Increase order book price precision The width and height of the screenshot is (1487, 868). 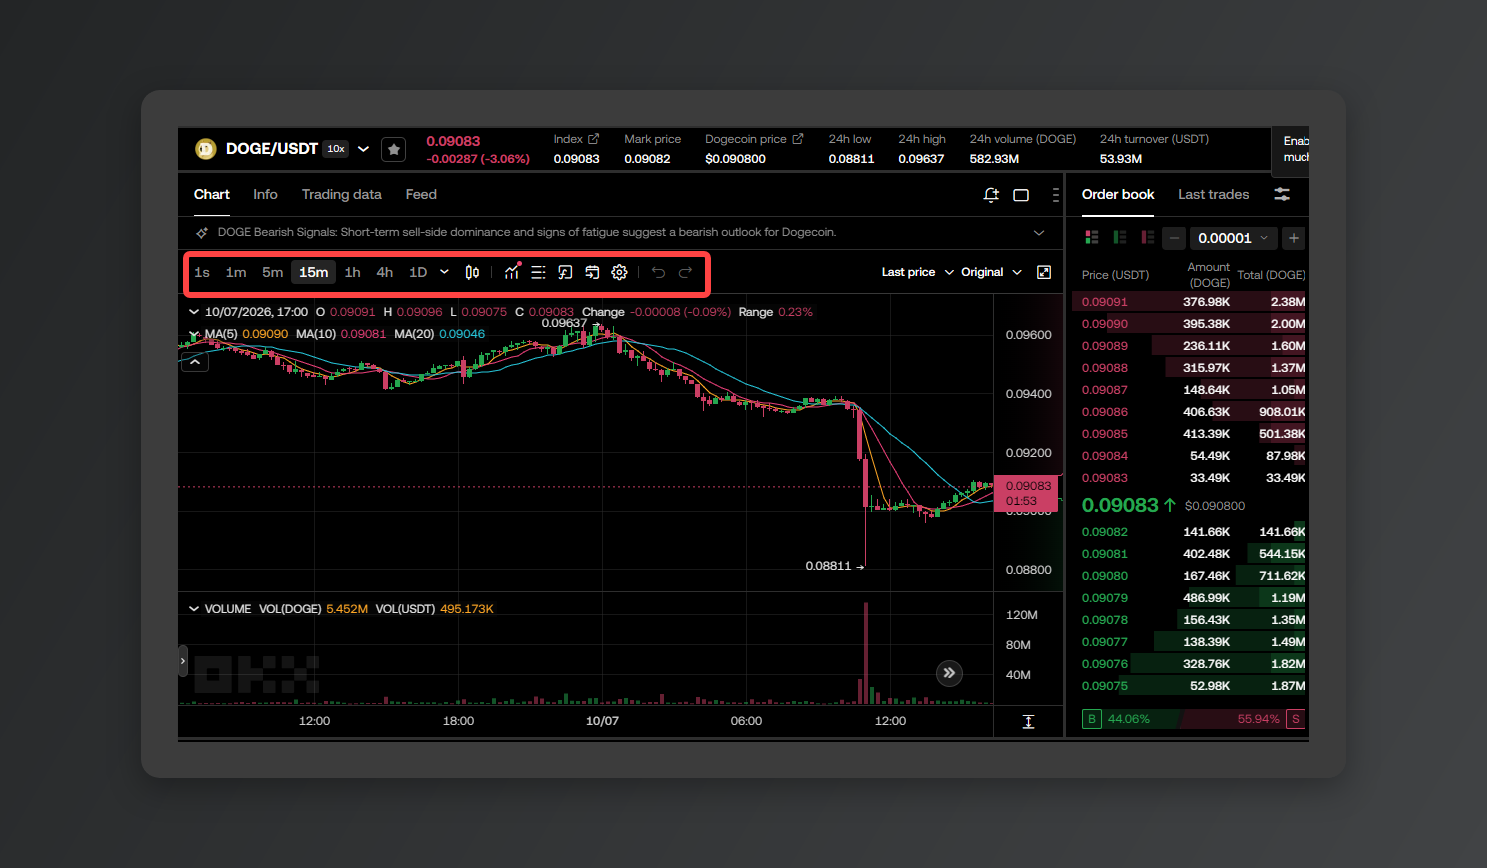click(x=1294, y=238)
